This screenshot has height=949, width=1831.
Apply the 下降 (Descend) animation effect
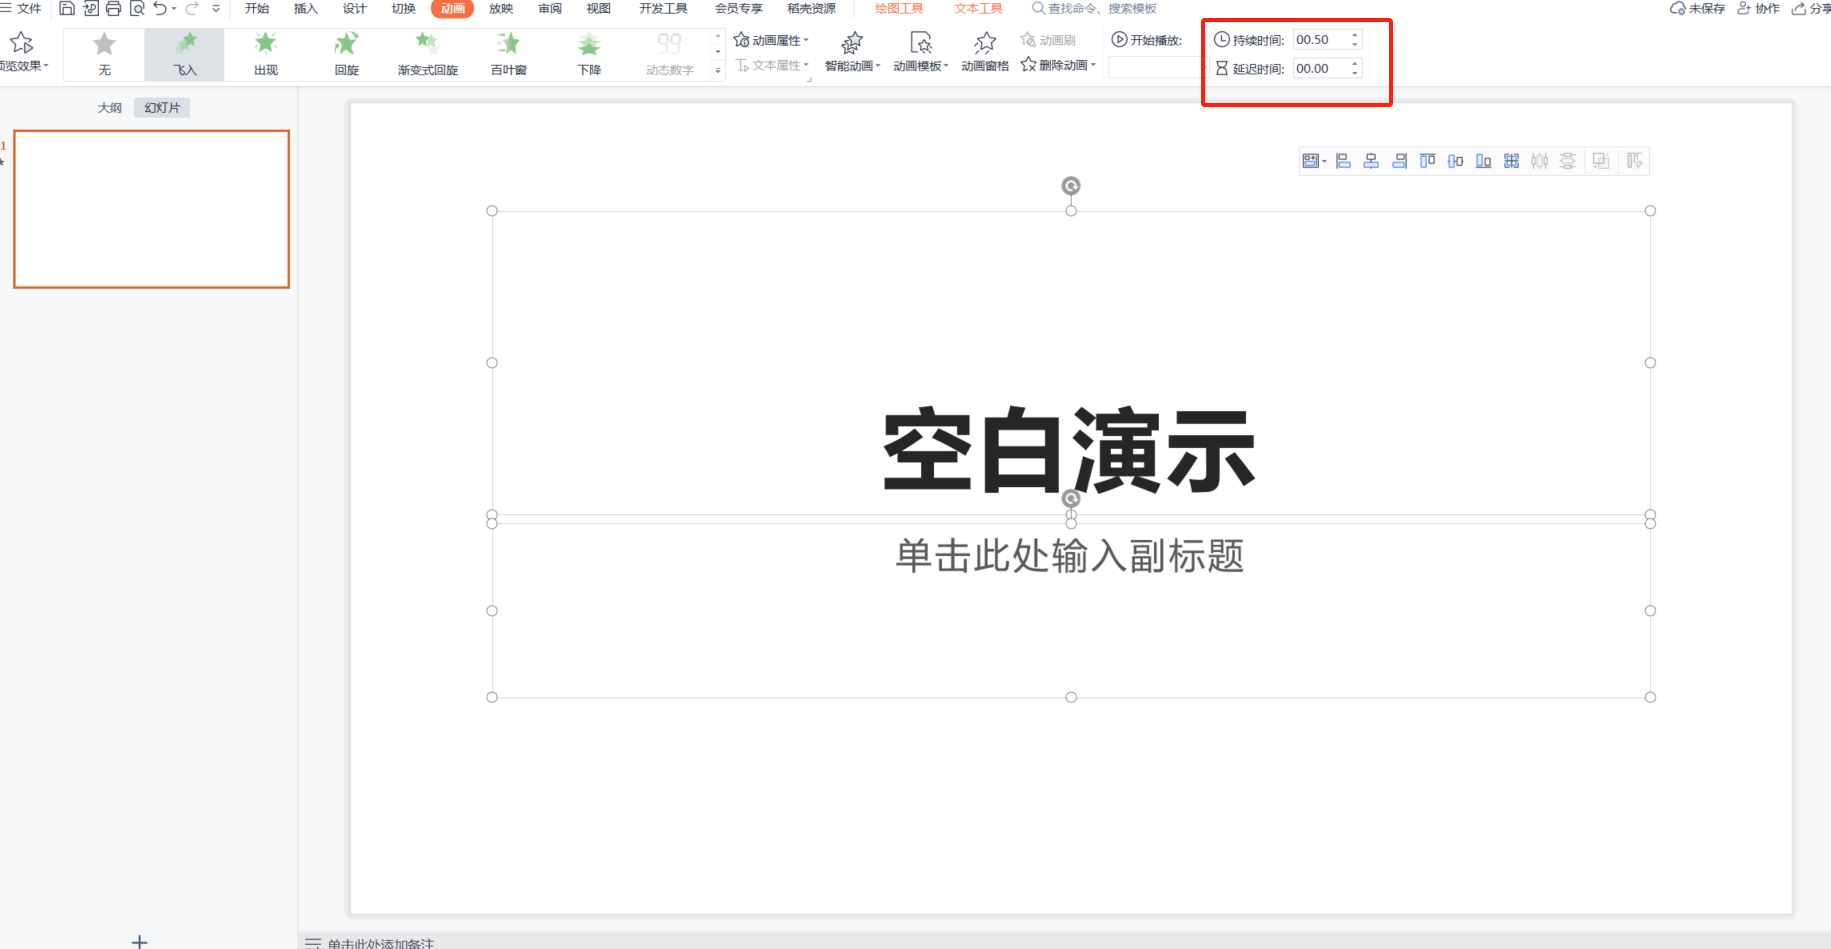tap(589, 54)
